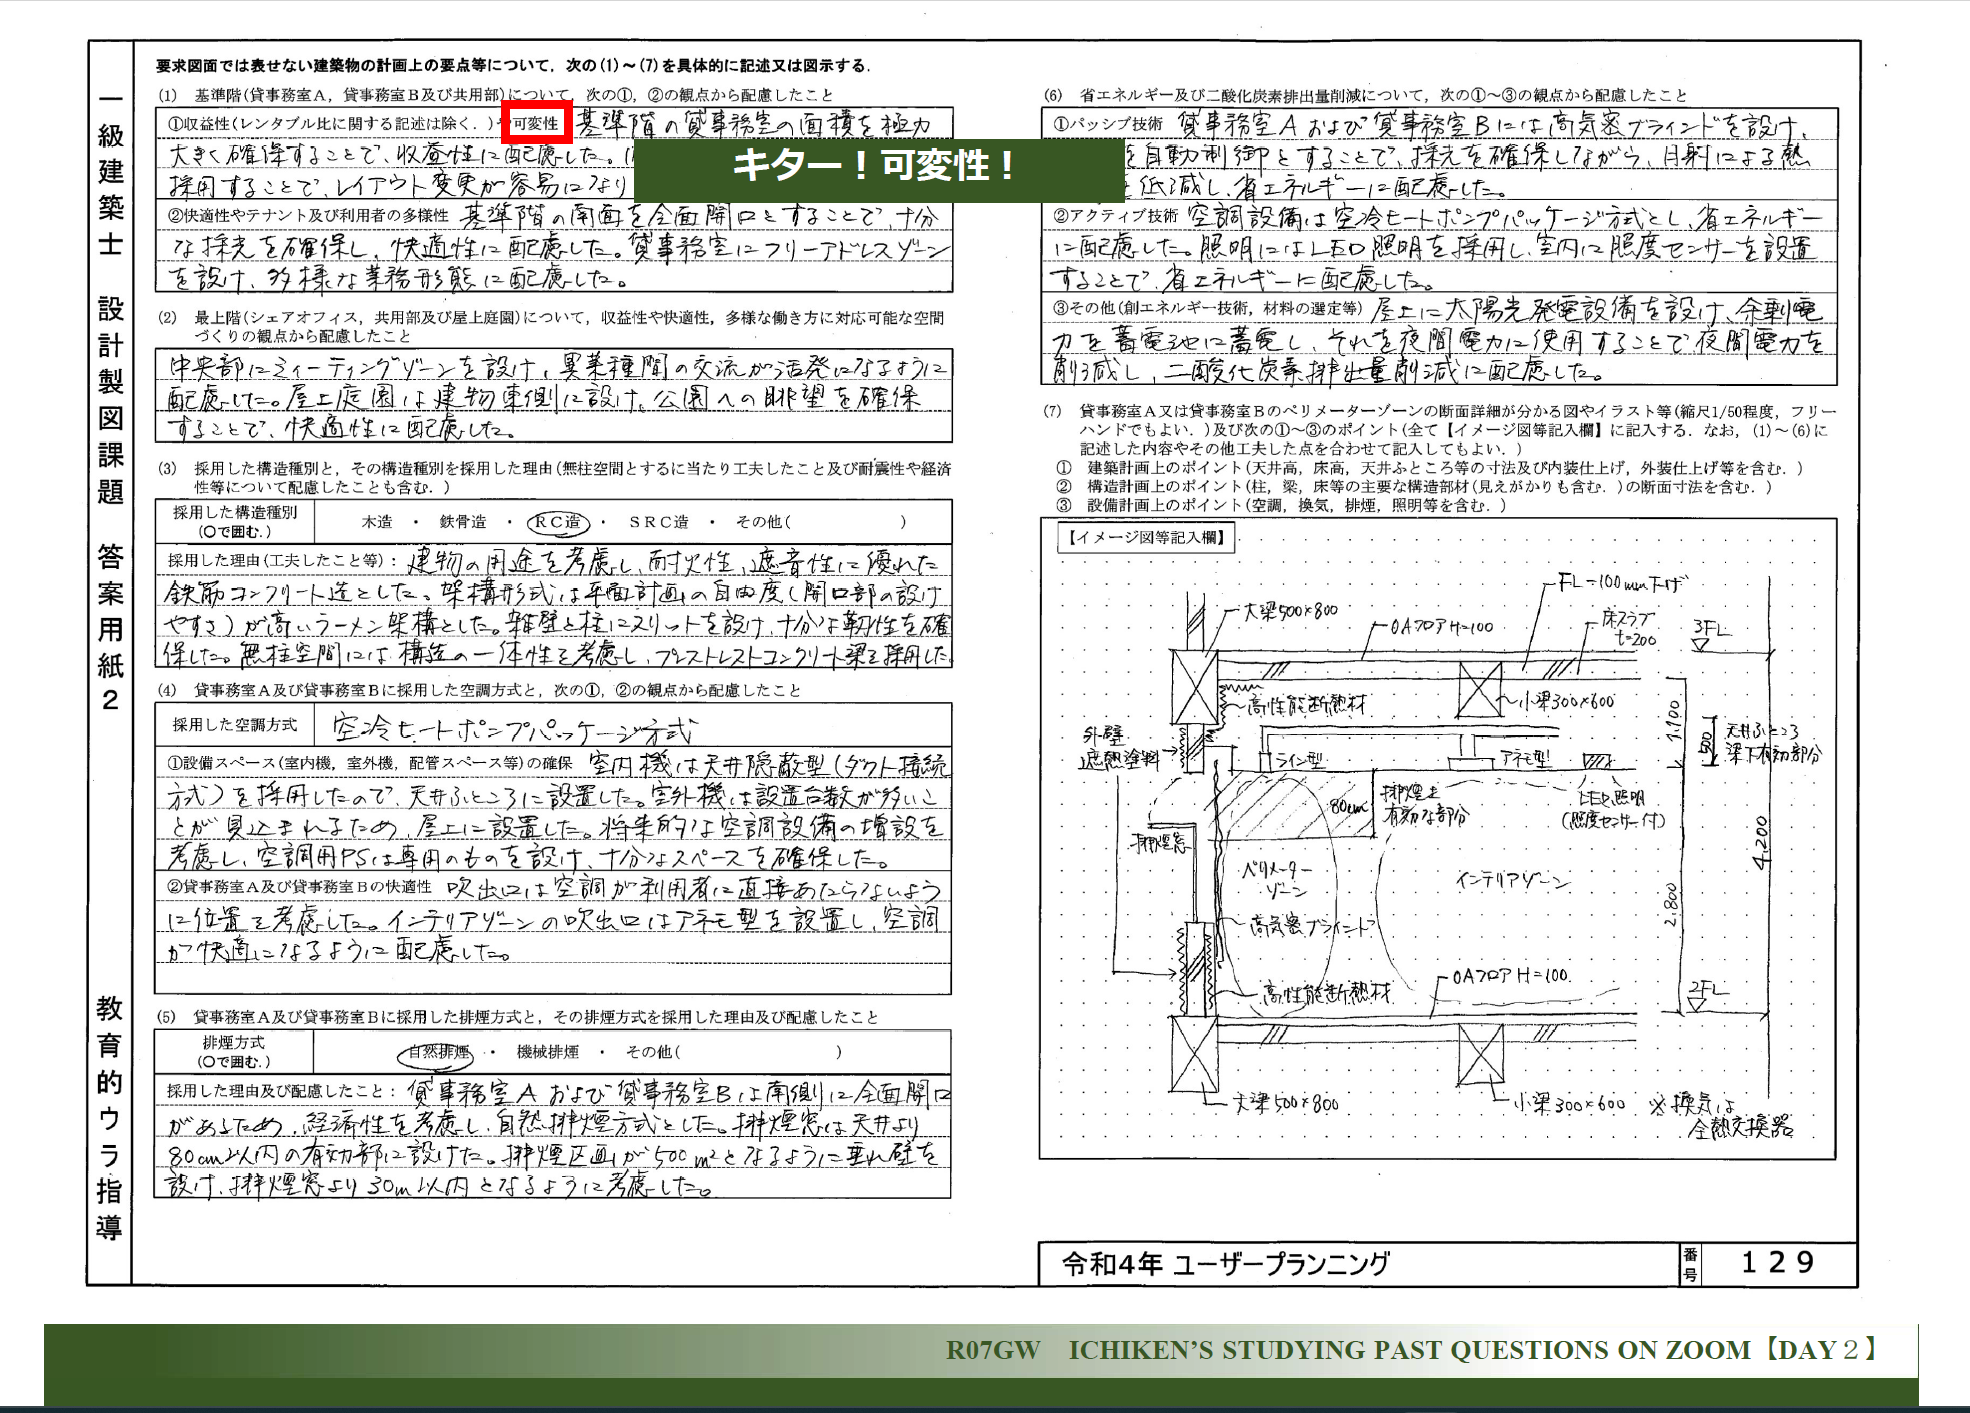Click the 【イメージ図等記入欄】 label
Image resolution: width=1970 pixels, height=1413 pixels.
click(x=1146, y=538)
